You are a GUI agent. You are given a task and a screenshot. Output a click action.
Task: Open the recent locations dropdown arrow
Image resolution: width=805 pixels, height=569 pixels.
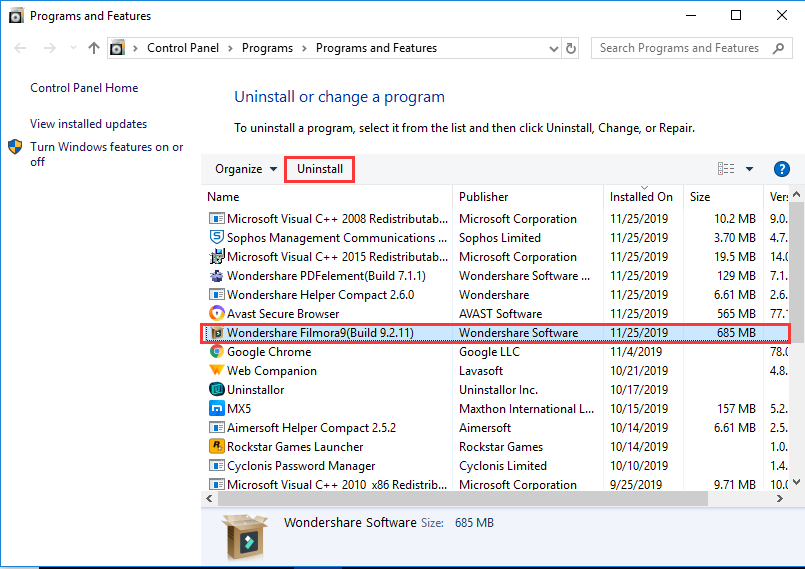click(73, 48)
